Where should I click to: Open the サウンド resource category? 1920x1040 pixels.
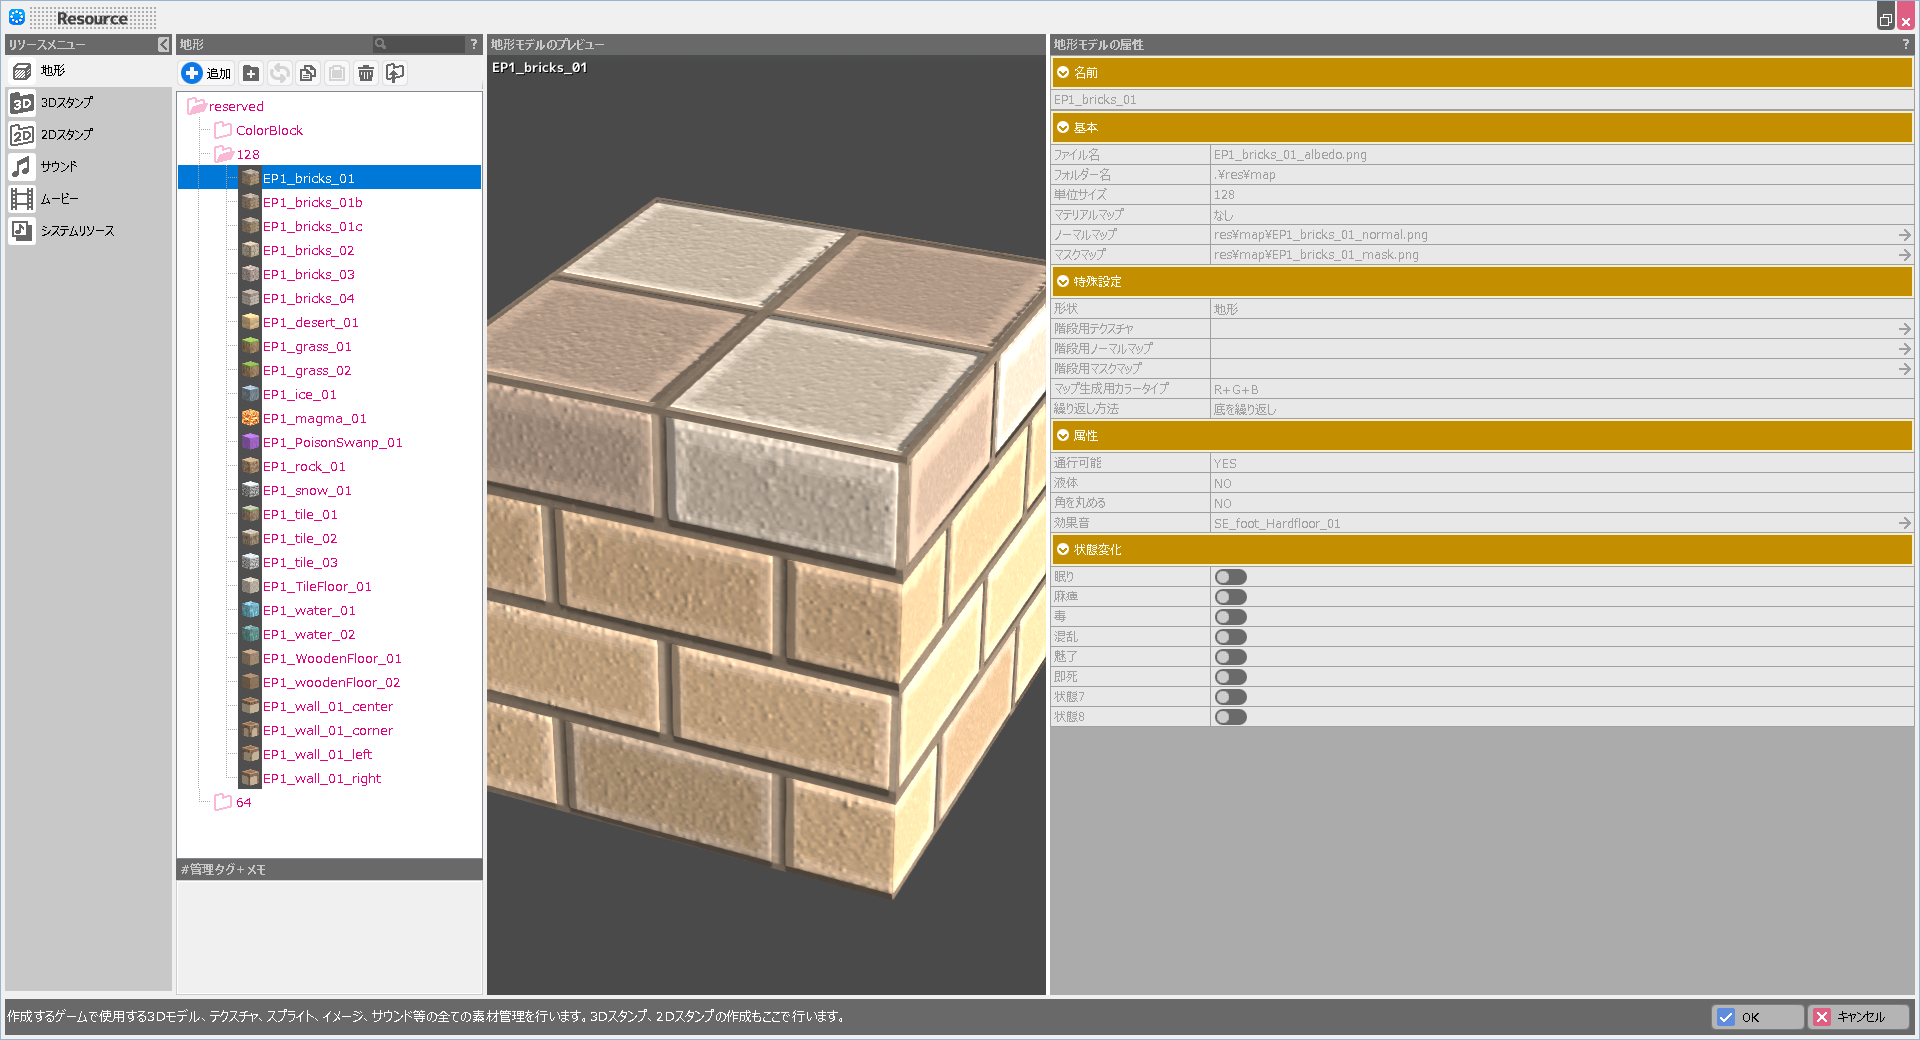[58, 167]
